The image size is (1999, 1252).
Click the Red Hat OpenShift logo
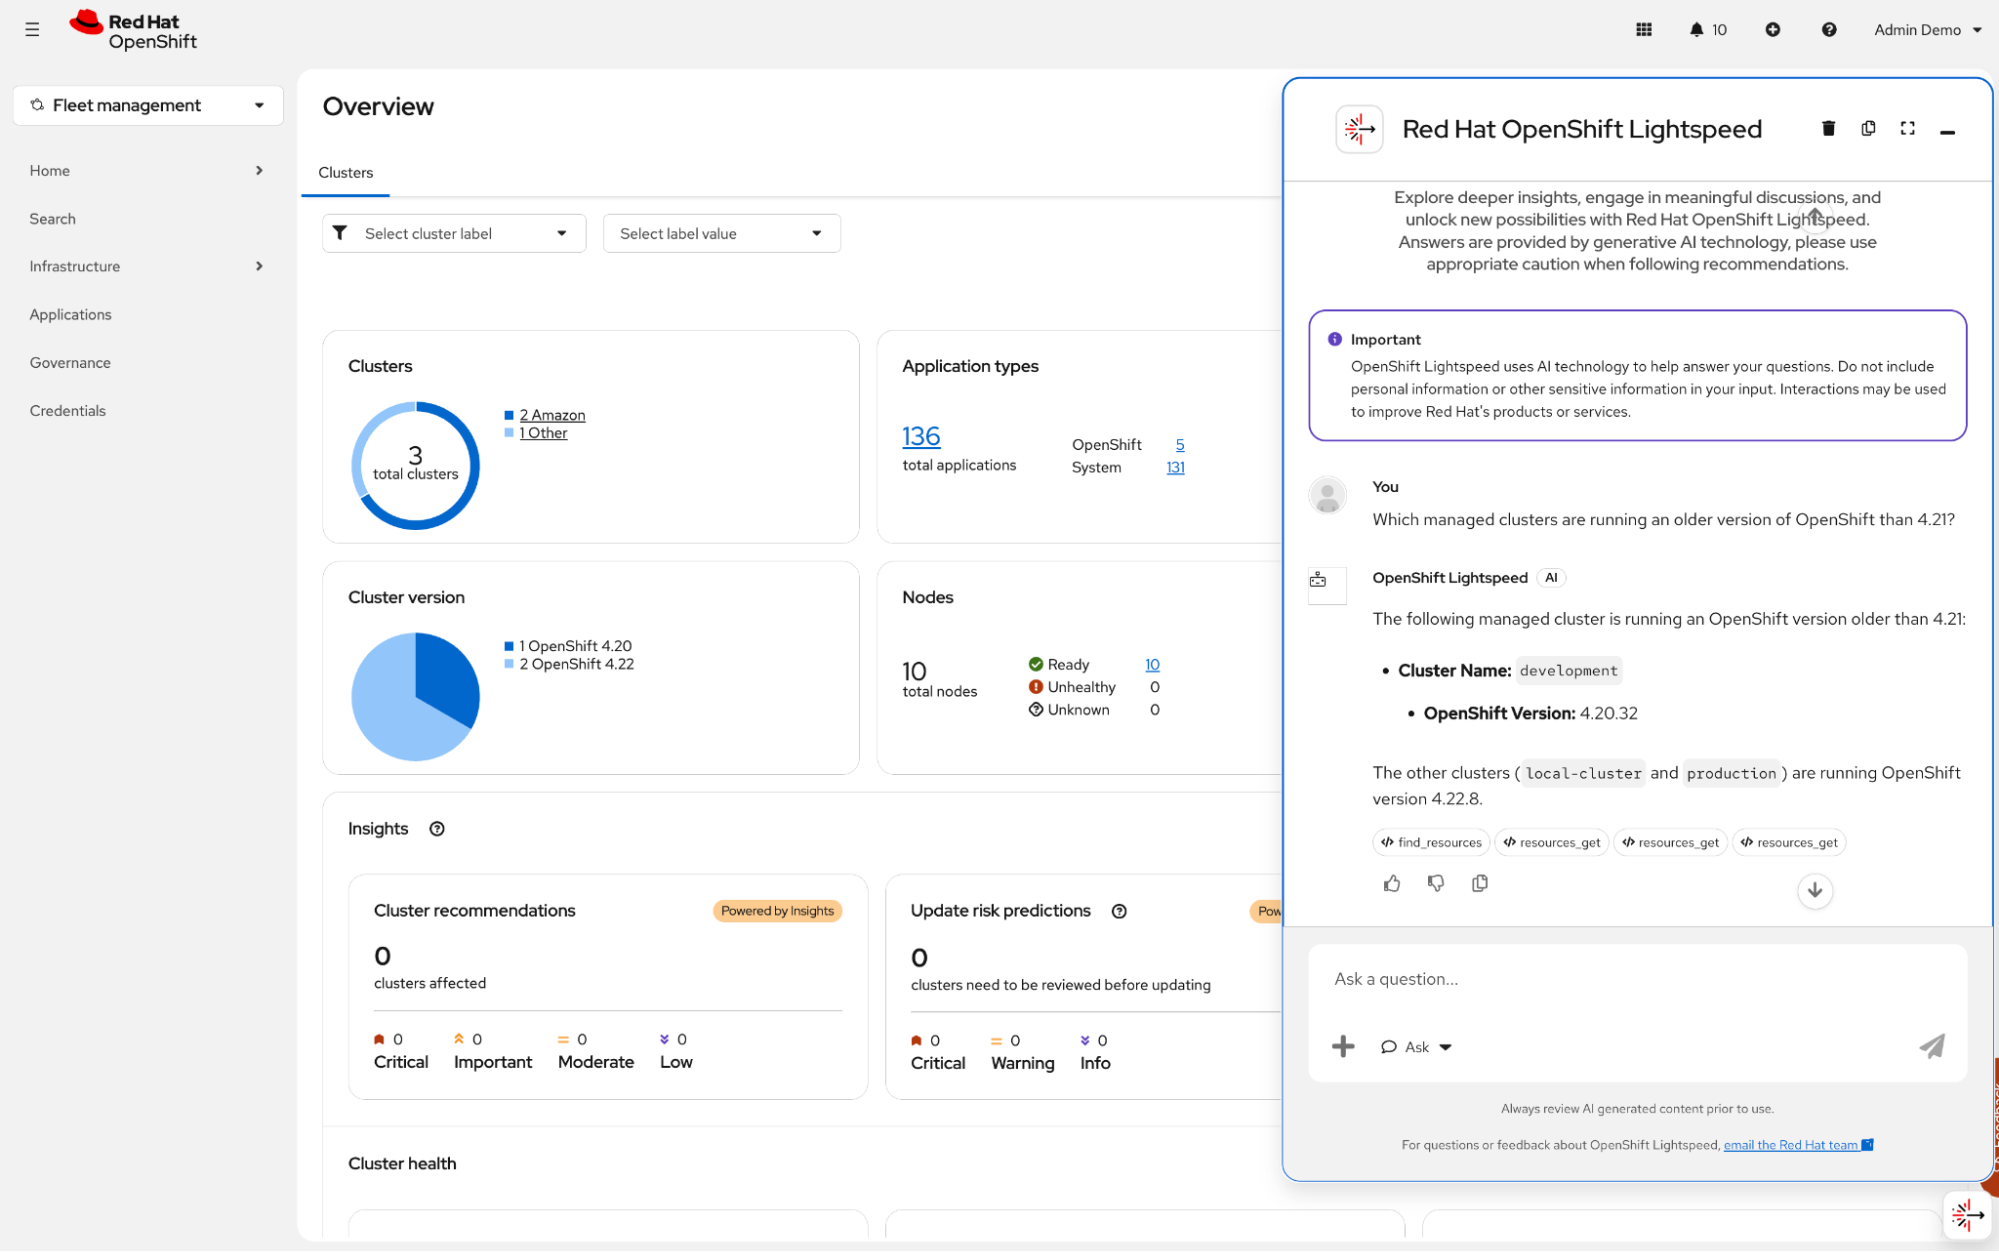coord(133,31)
